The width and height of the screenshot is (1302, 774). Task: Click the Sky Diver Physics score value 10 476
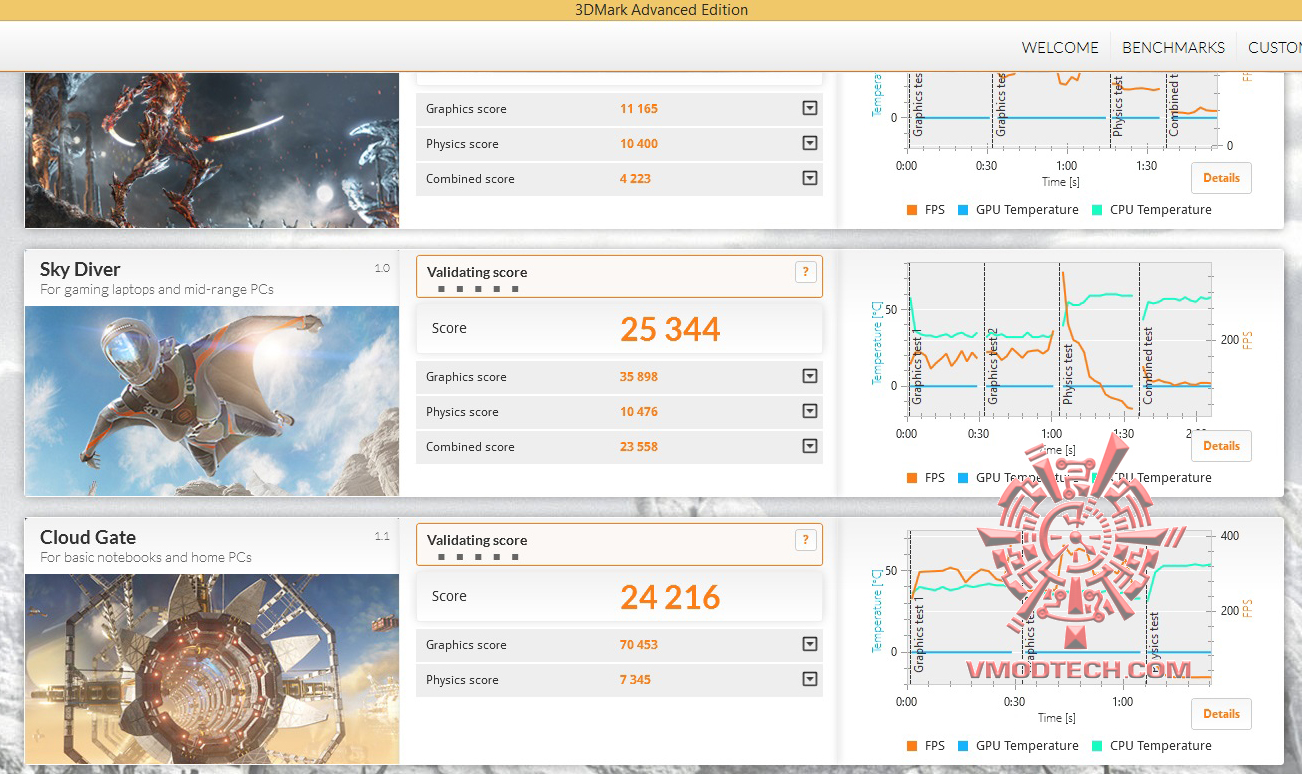(x=639, y=412)
